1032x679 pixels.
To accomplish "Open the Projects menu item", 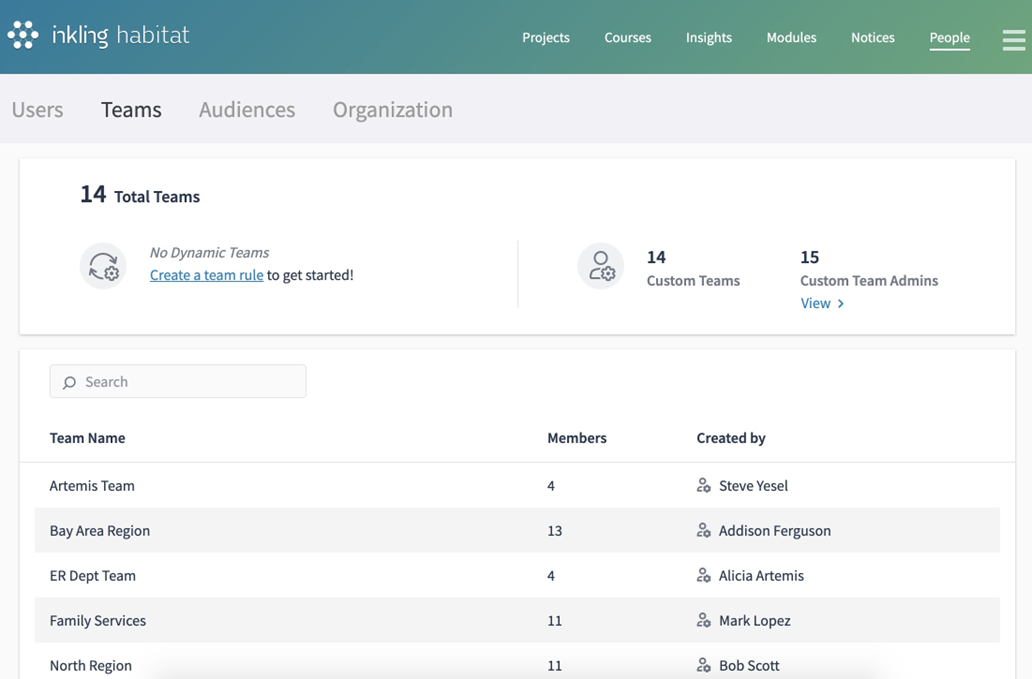I will point(545,38).
